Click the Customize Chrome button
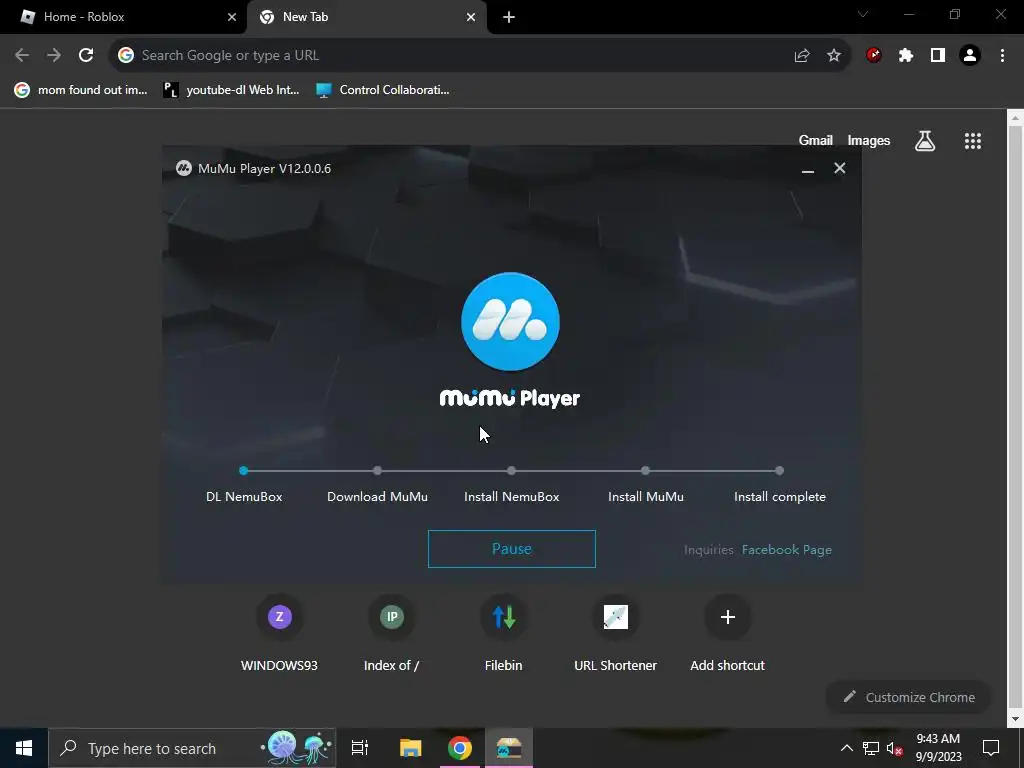The height and width of the screenshot is (768, 1024). [x=909, y=697]
